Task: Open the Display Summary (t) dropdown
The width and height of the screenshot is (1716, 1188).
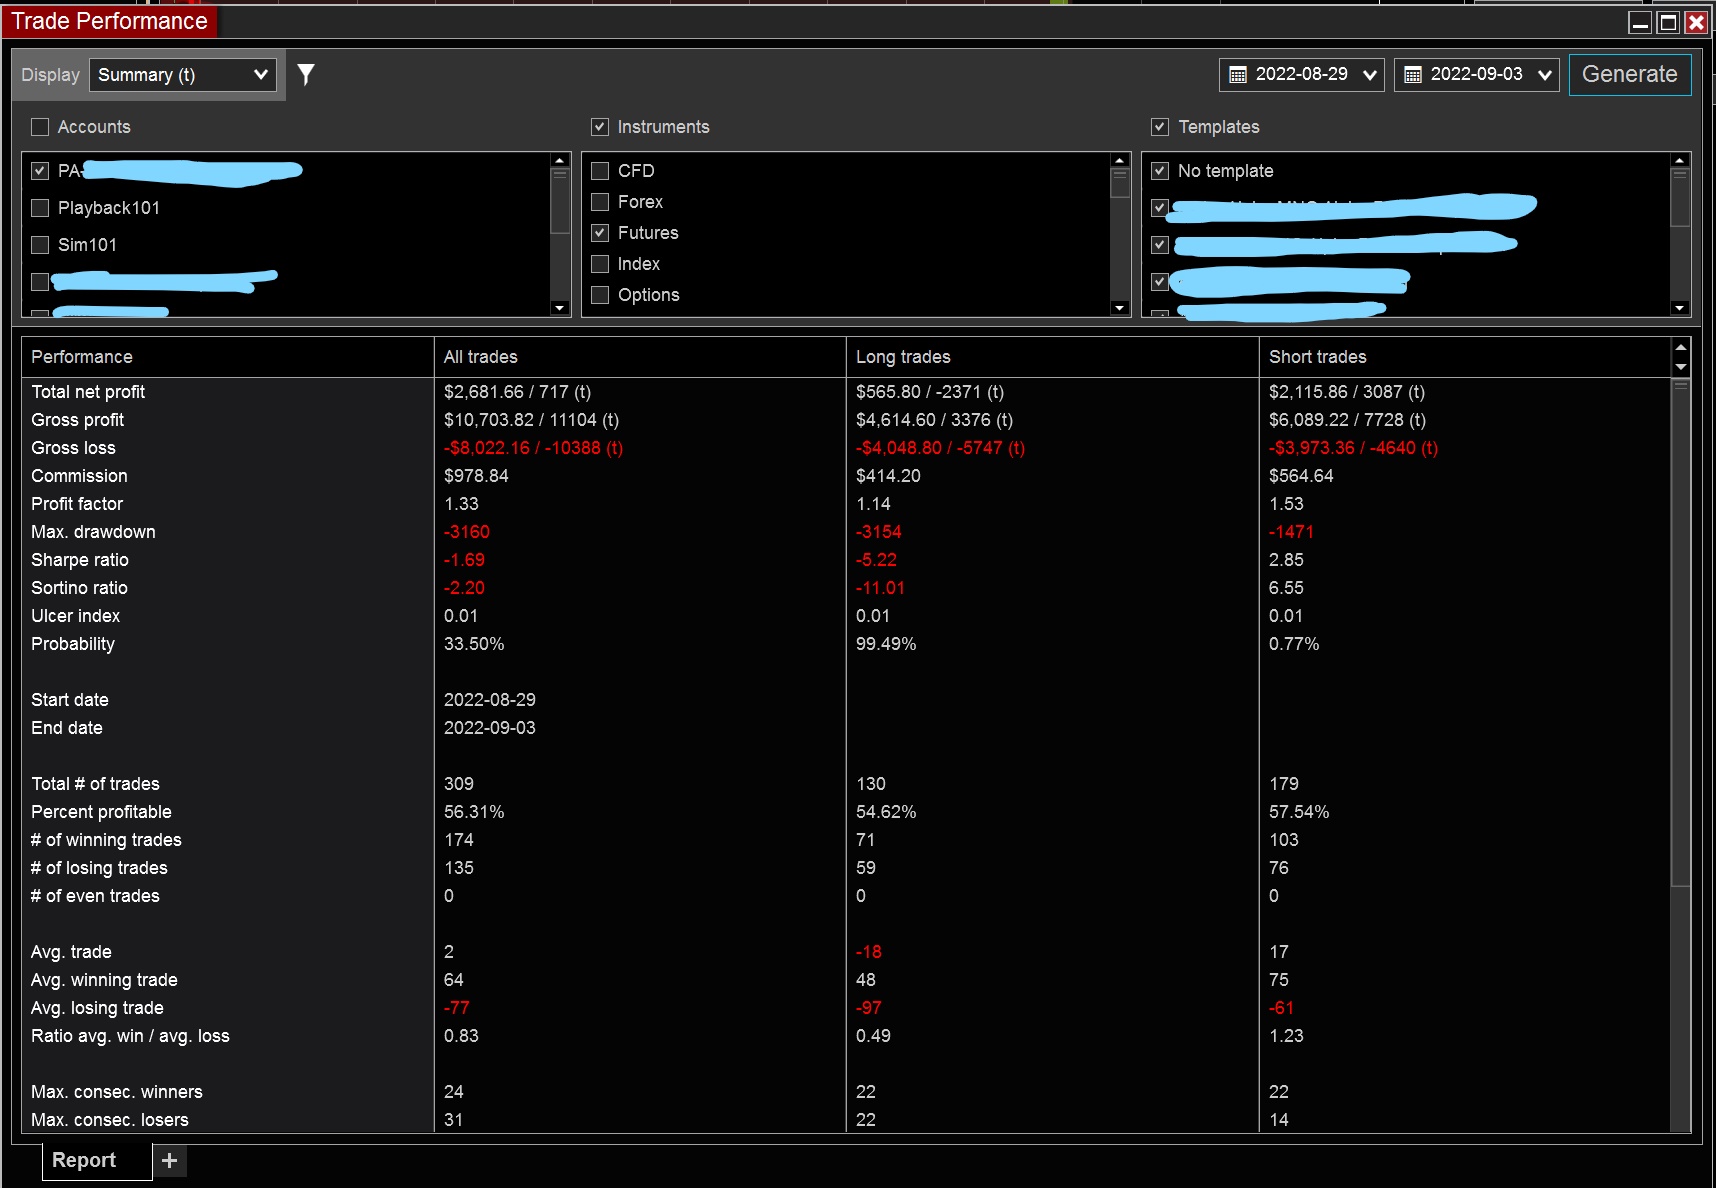Action: click(x=183, y=75)
